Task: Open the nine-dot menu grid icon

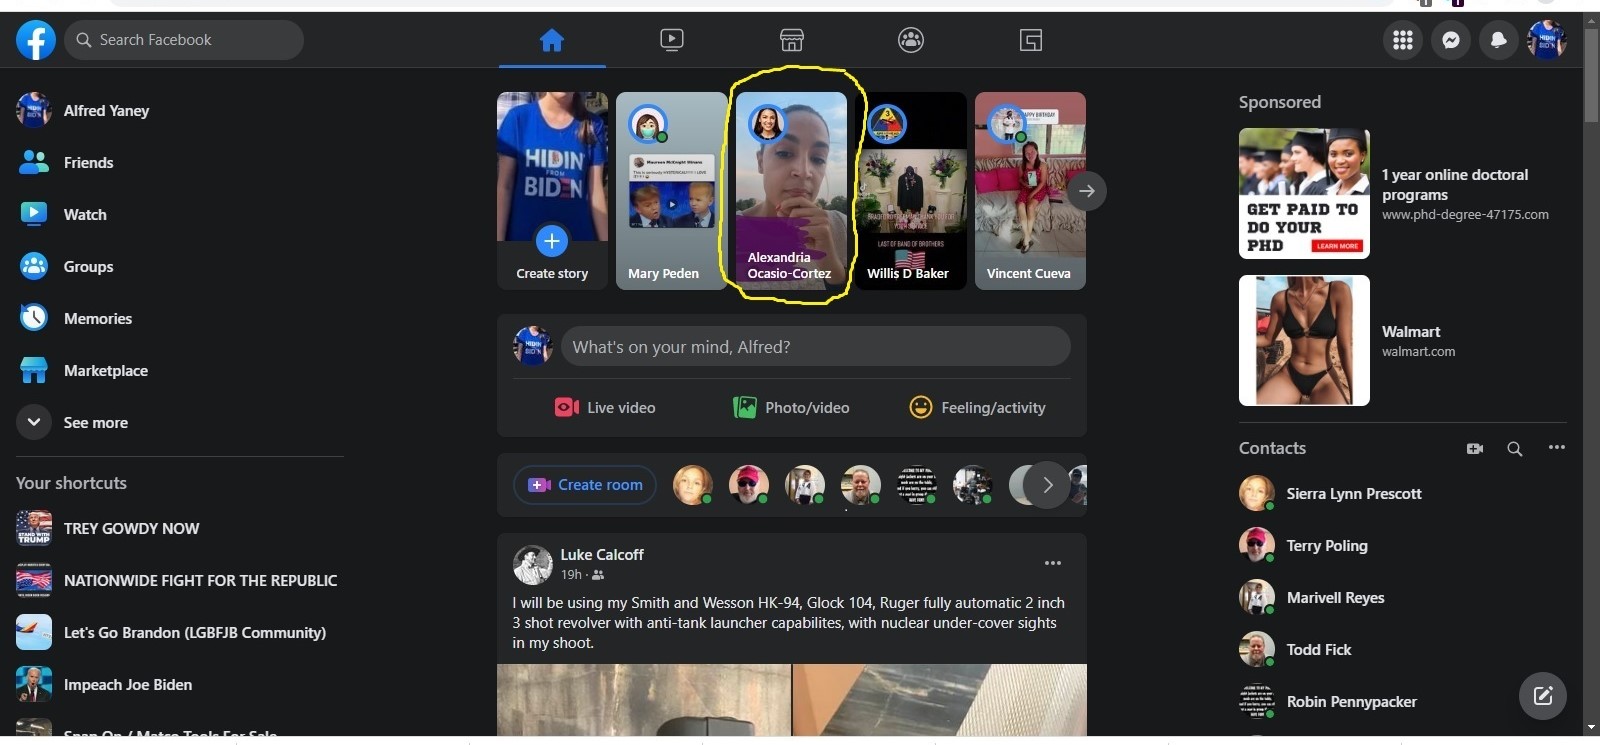Action: (1402, 40)
